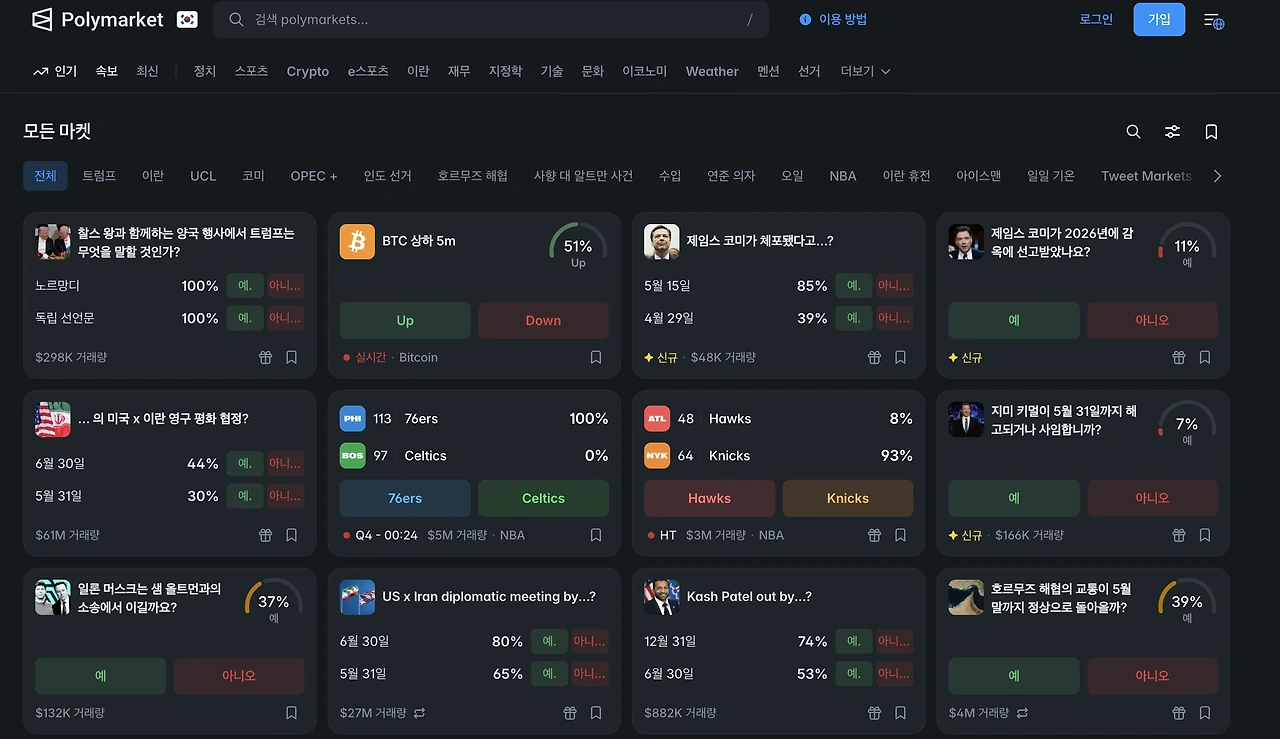
Task: Open the menu icon beside 가입 button
Action: click(1214, 20)
